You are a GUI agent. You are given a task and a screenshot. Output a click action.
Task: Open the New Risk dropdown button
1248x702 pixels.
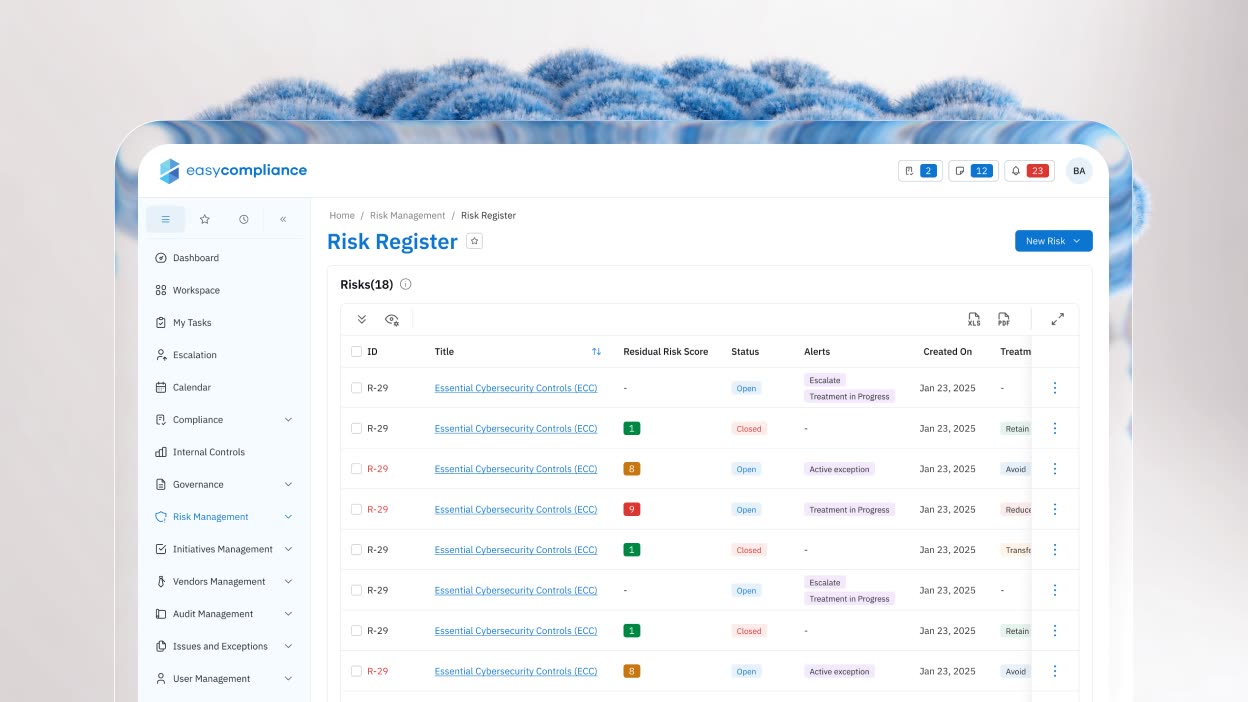pos(1053,241)
